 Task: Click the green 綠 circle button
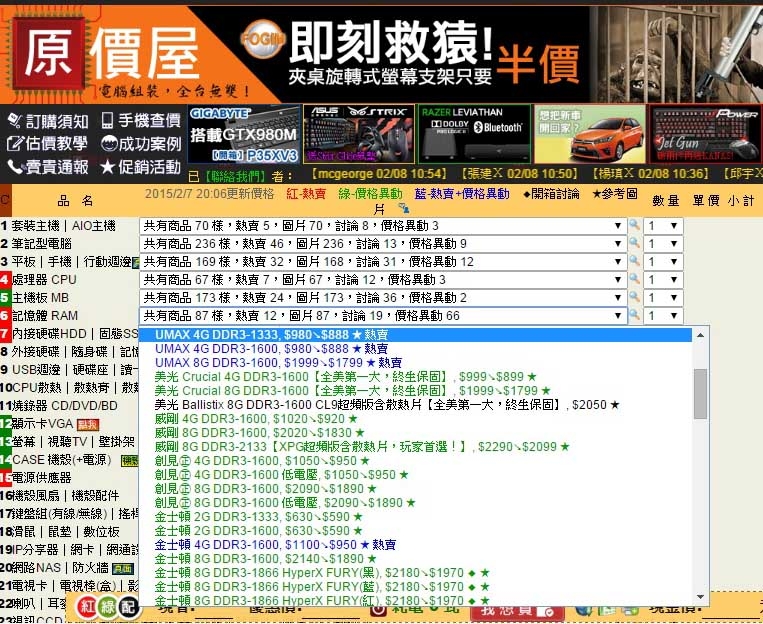click(108, 607)
